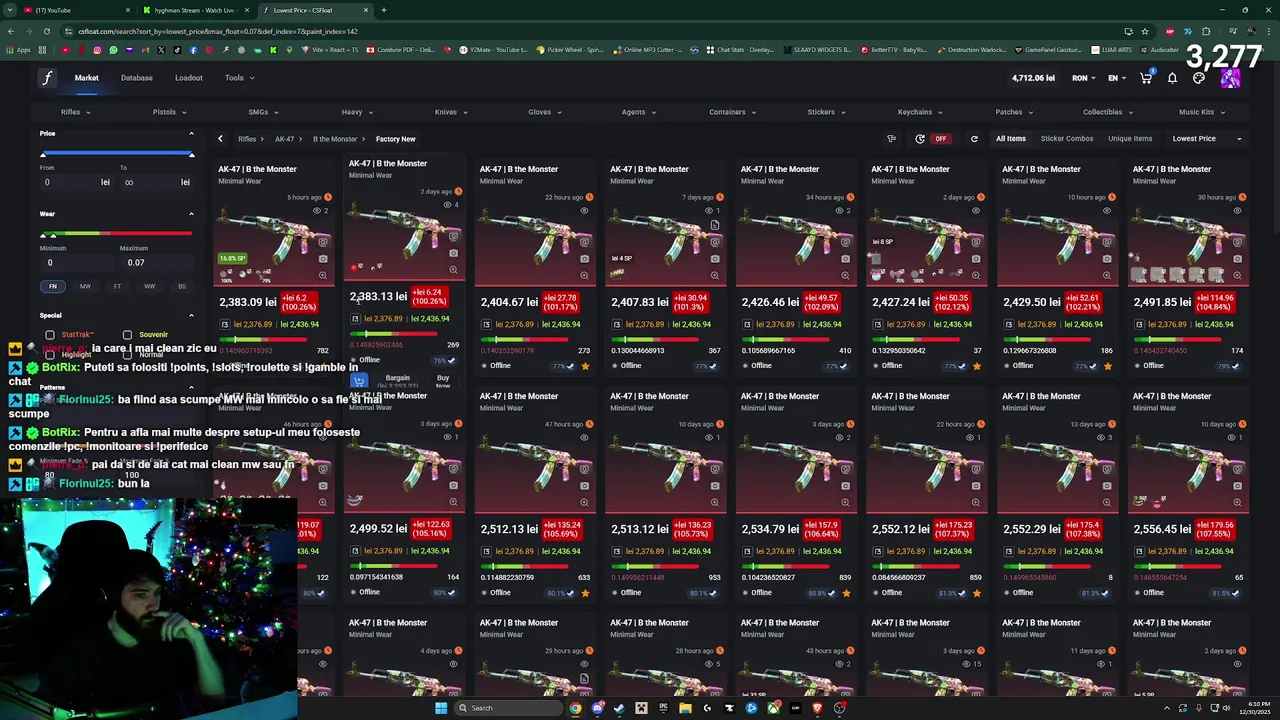
Task: Click the filter sort icon left of auto-refresh
Action: click(891, 139)
